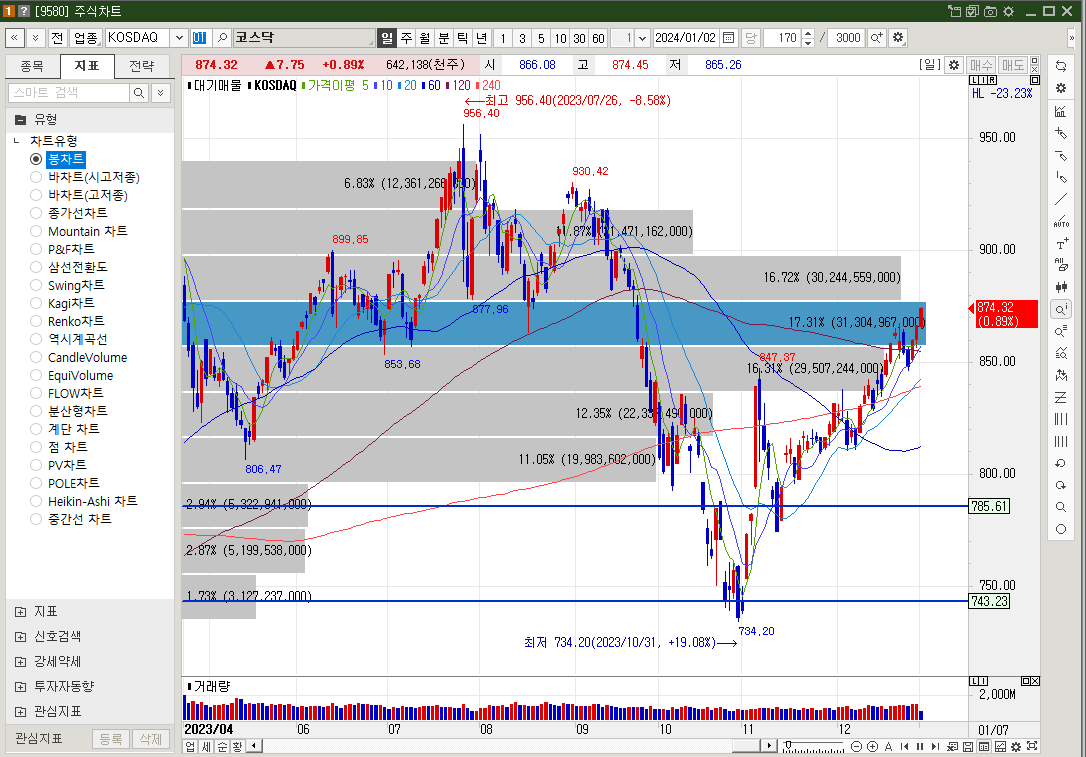Click the fullscreen chart icon at bottom right
1086x757 pixels.
click(1032, 747)
